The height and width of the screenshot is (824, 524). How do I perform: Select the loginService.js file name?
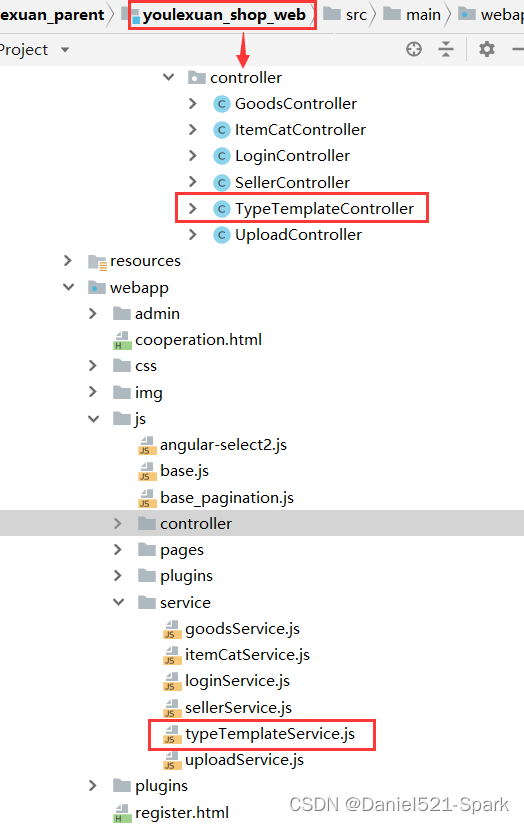[x=237, y=682]
